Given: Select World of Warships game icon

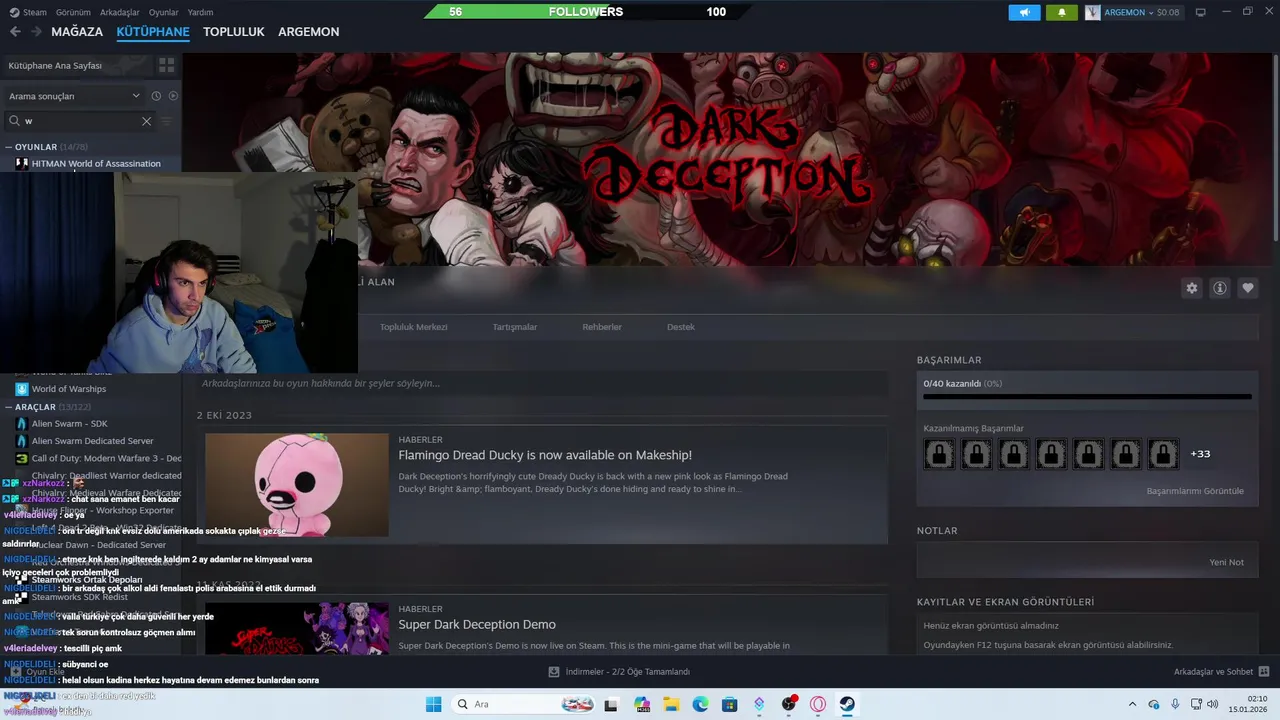Looking at the screenshot, I should coord(21,389).
